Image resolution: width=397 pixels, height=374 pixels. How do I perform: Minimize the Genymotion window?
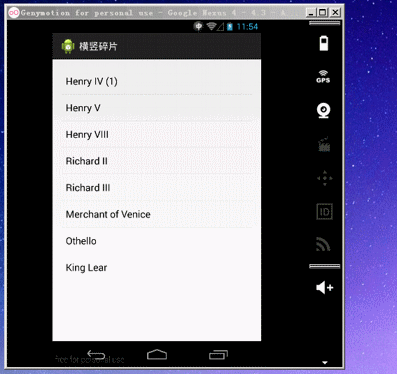click(x=311, y=13)
